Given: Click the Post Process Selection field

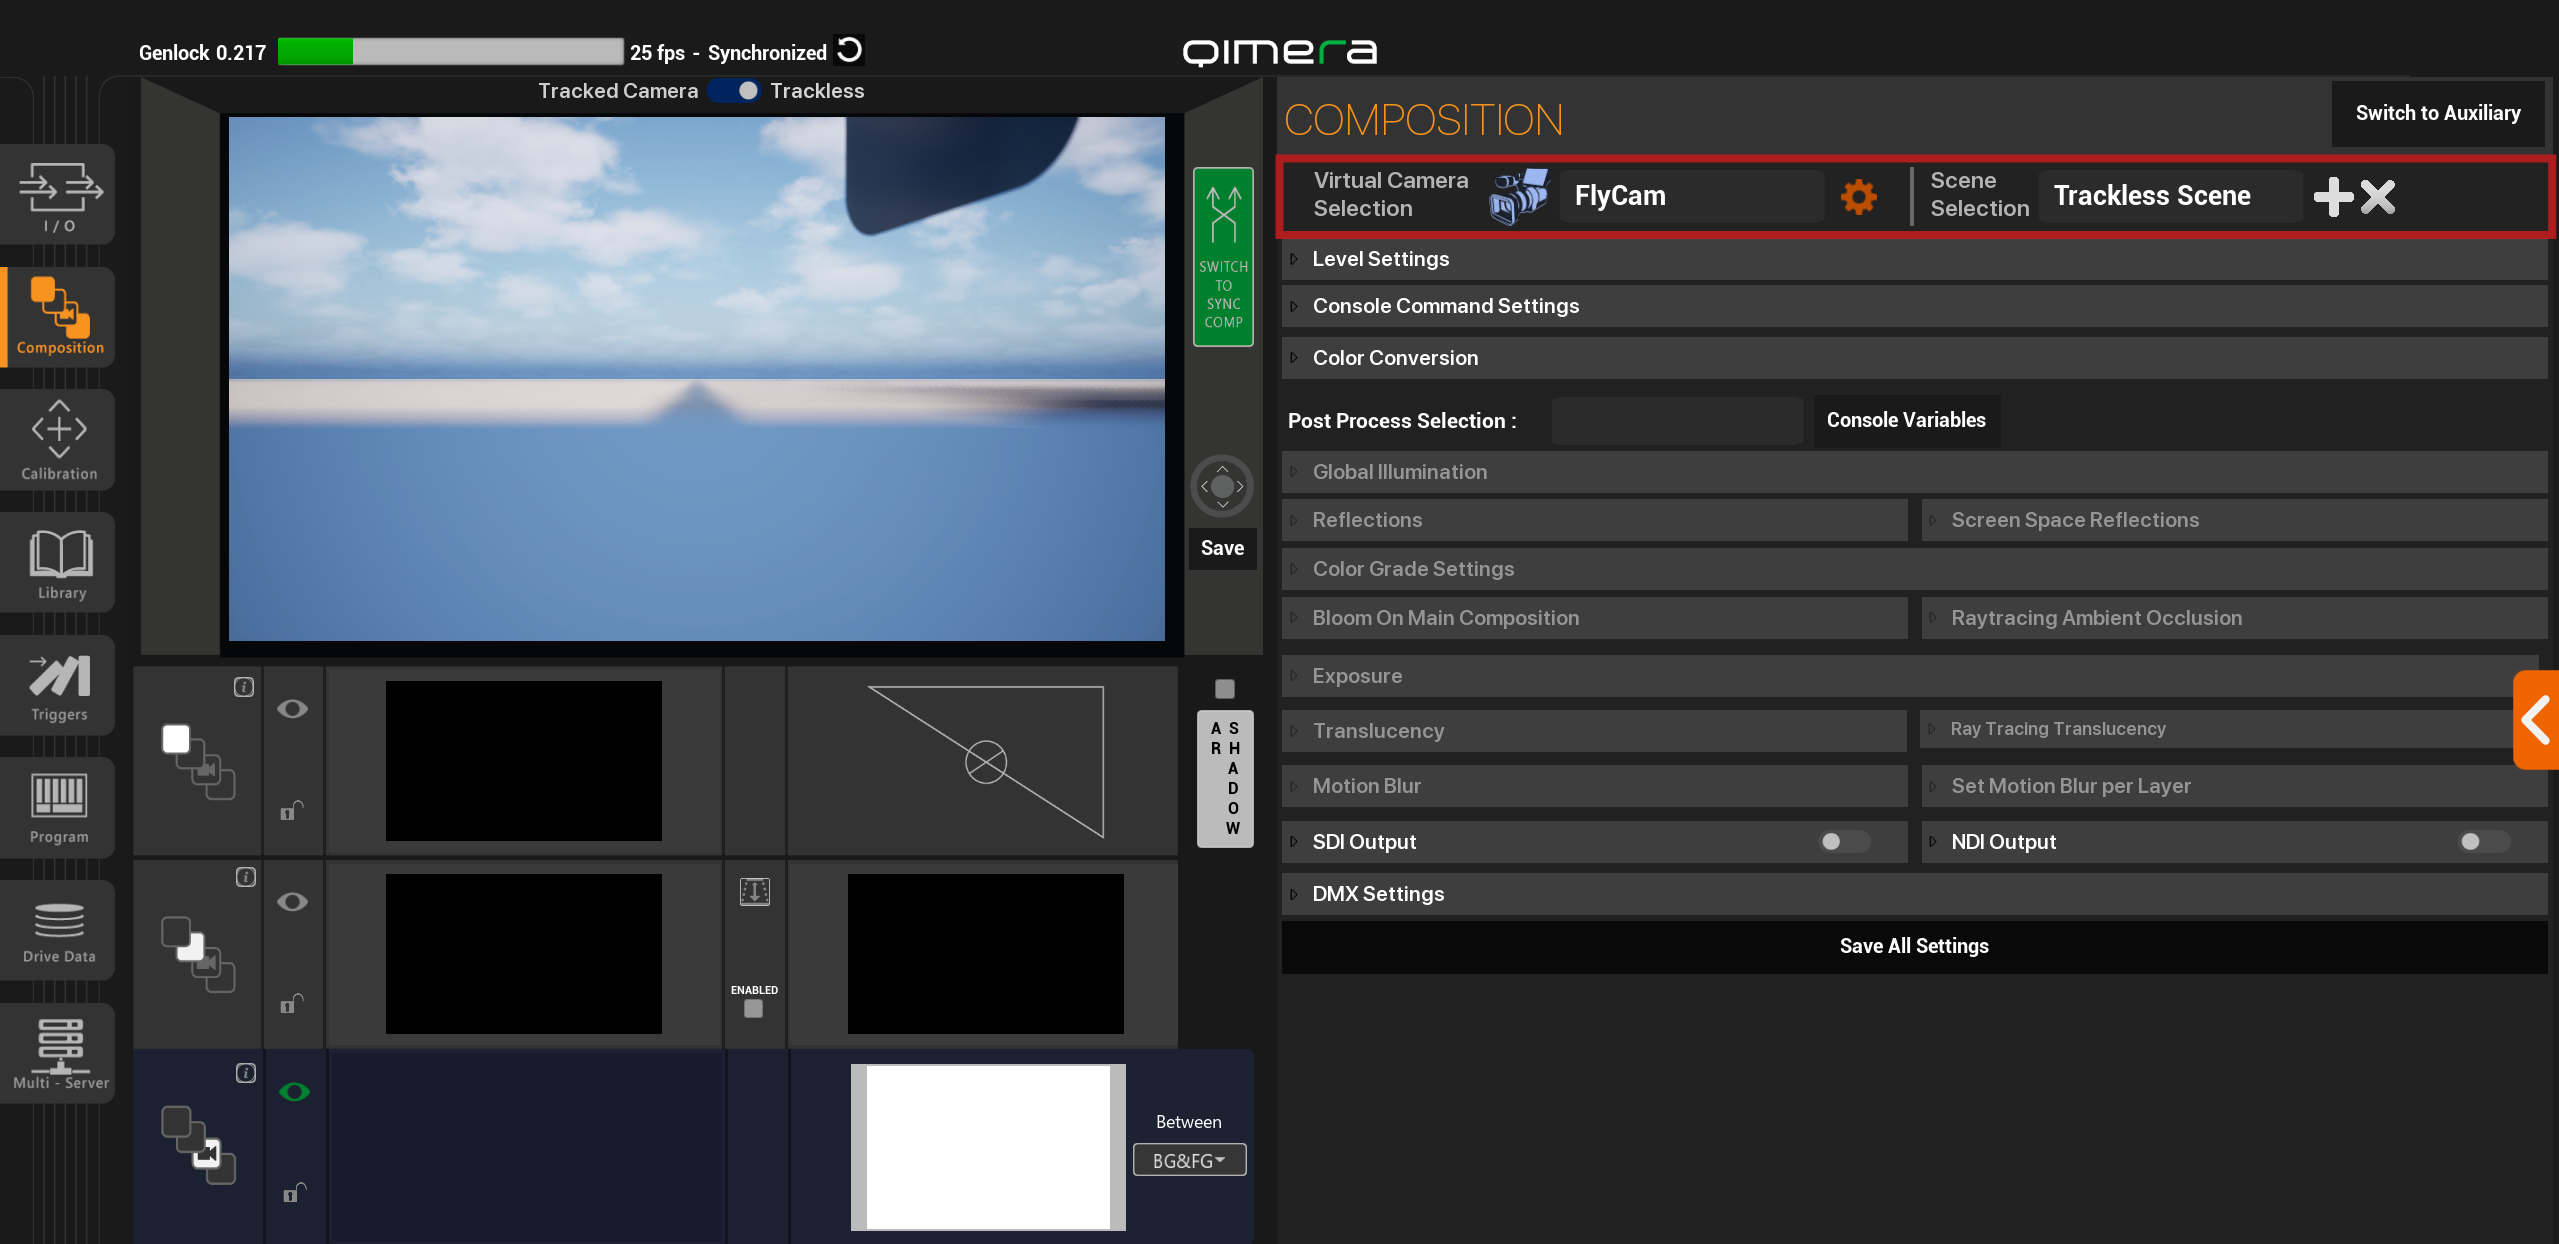Looking at the screenshot, I should pyautogui.click(x=1676, y=421).
